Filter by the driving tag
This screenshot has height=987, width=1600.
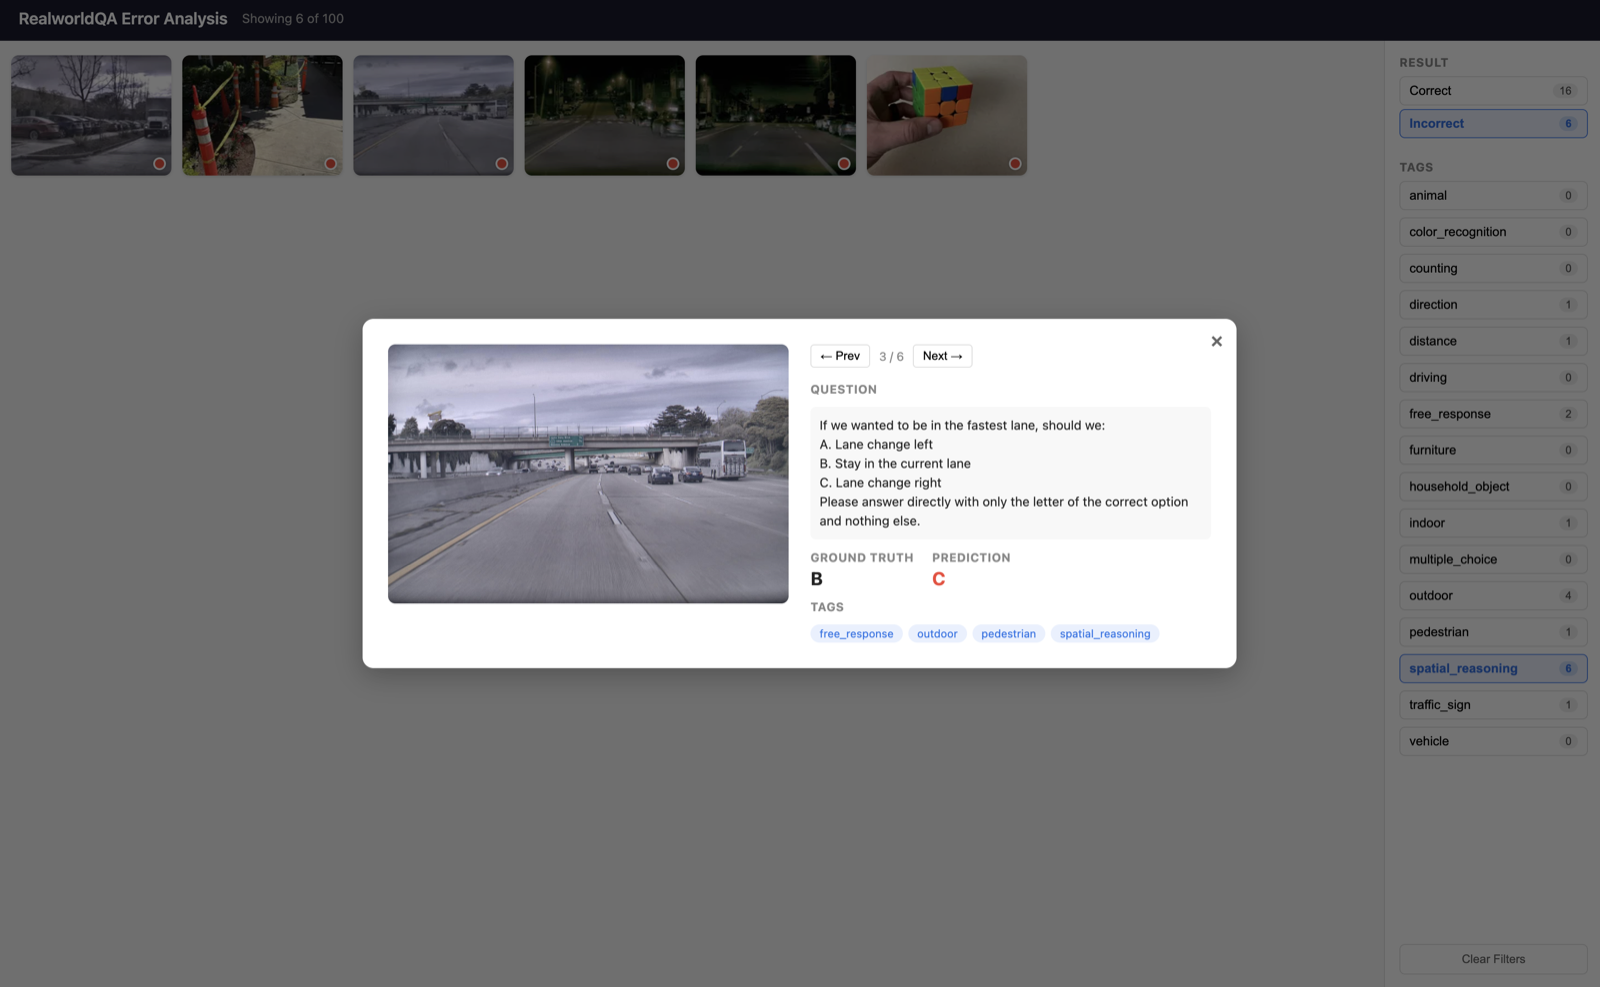1493,378
